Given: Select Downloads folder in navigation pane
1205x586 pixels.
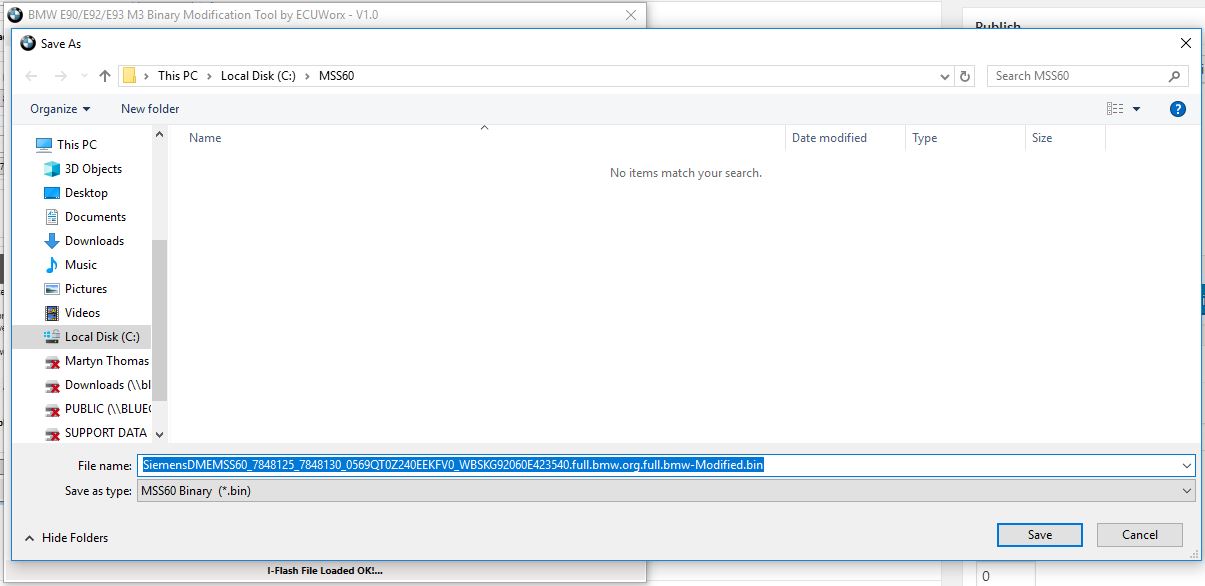Looking at the screenshot, I should (x=94, y=241).
